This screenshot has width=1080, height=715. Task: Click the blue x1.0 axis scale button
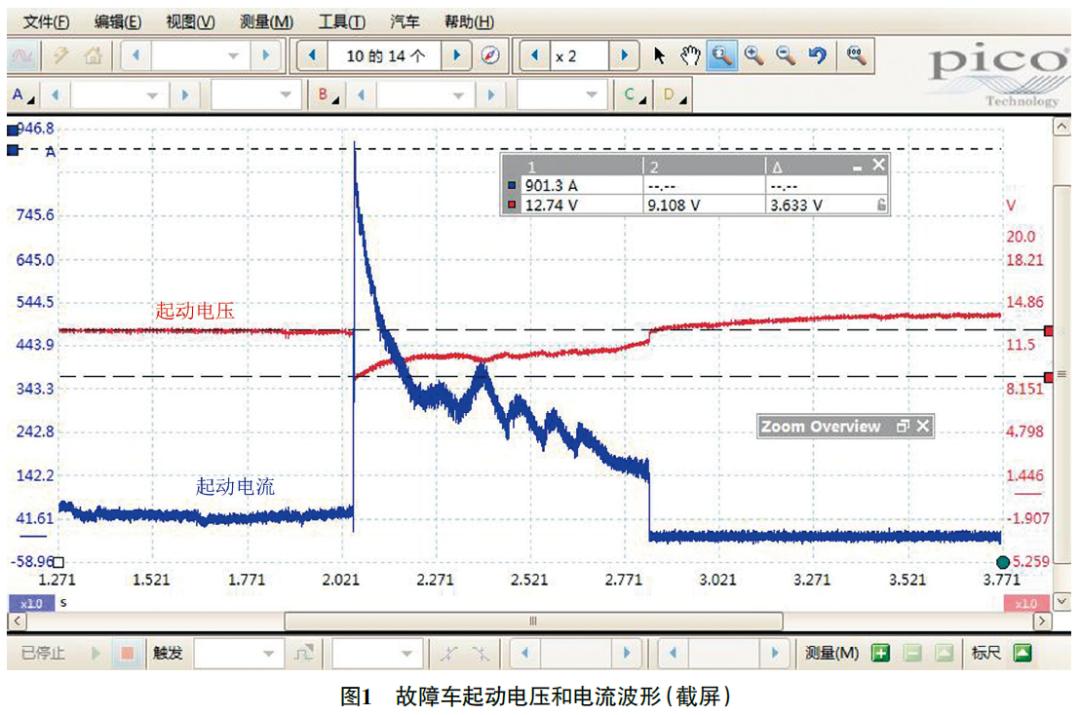pos(31,603)
